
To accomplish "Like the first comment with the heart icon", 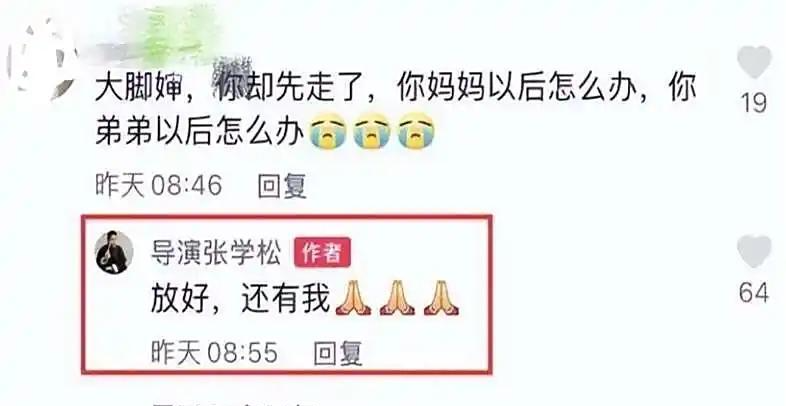I will click(x=754, y=62).
